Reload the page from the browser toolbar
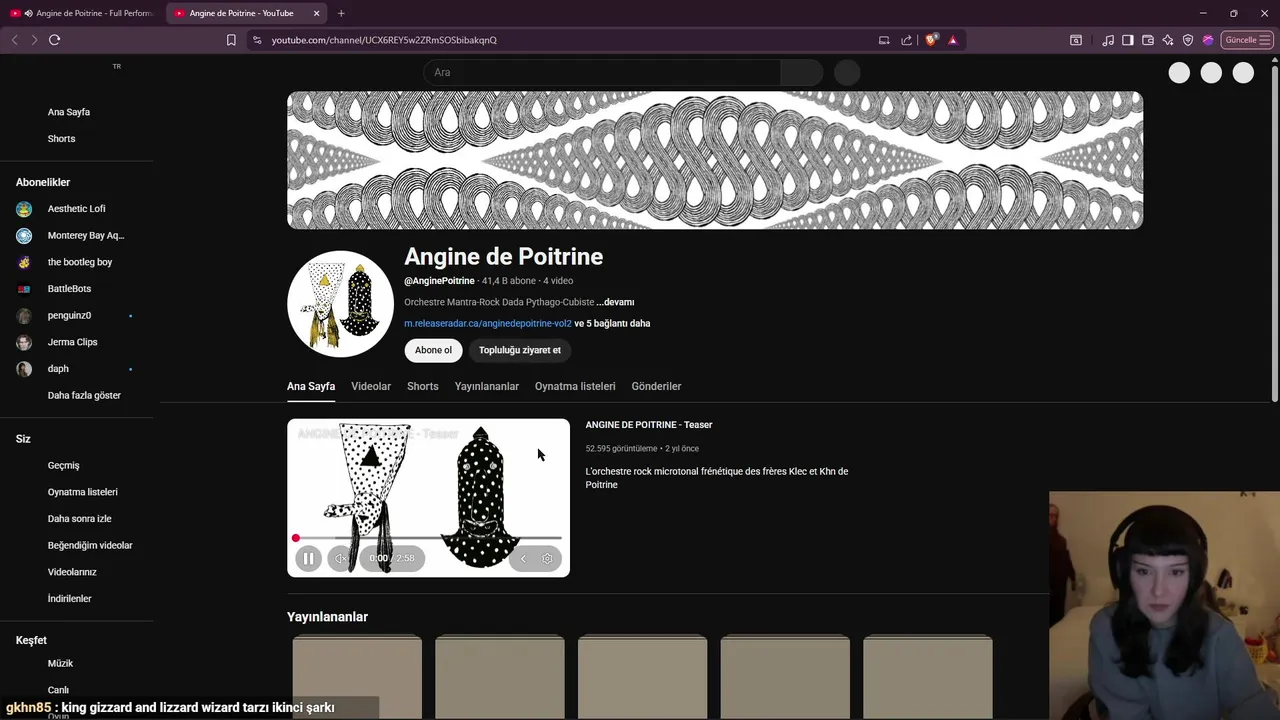1280x720 pixels. [54, 40]
